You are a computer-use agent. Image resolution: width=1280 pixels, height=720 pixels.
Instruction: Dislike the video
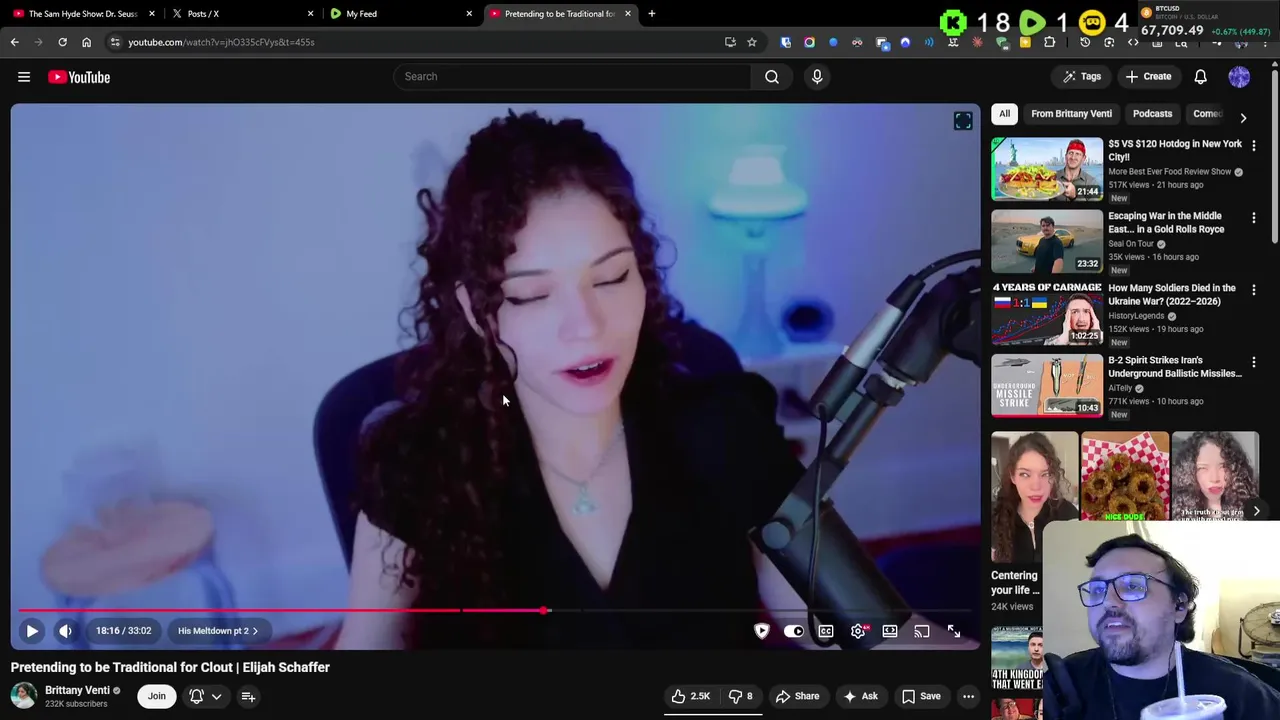point(741,696)
